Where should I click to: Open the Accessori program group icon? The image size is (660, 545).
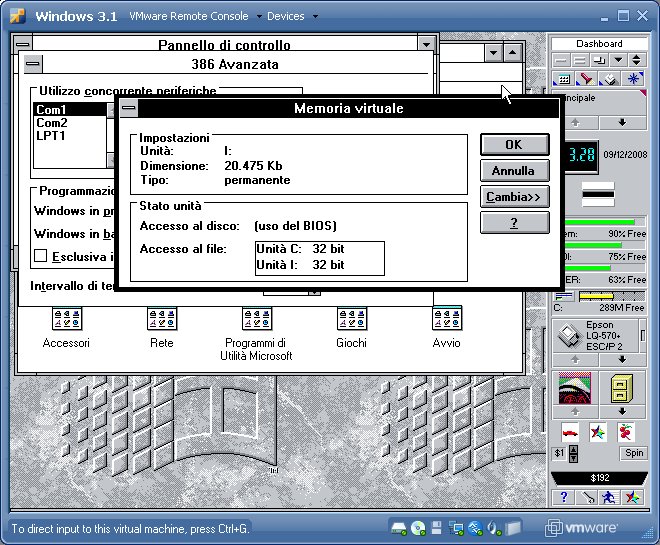[x=66, y=319]
